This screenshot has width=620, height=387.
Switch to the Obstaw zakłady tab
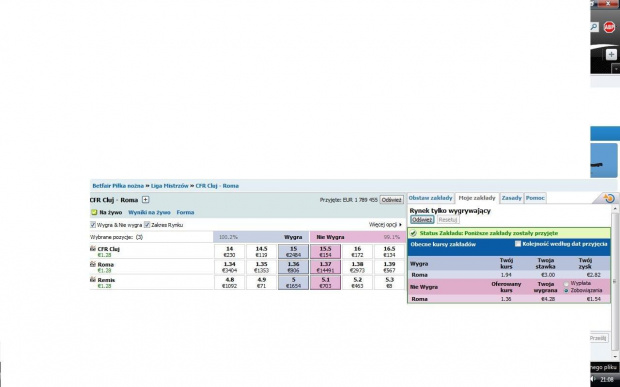coord(430,198)
